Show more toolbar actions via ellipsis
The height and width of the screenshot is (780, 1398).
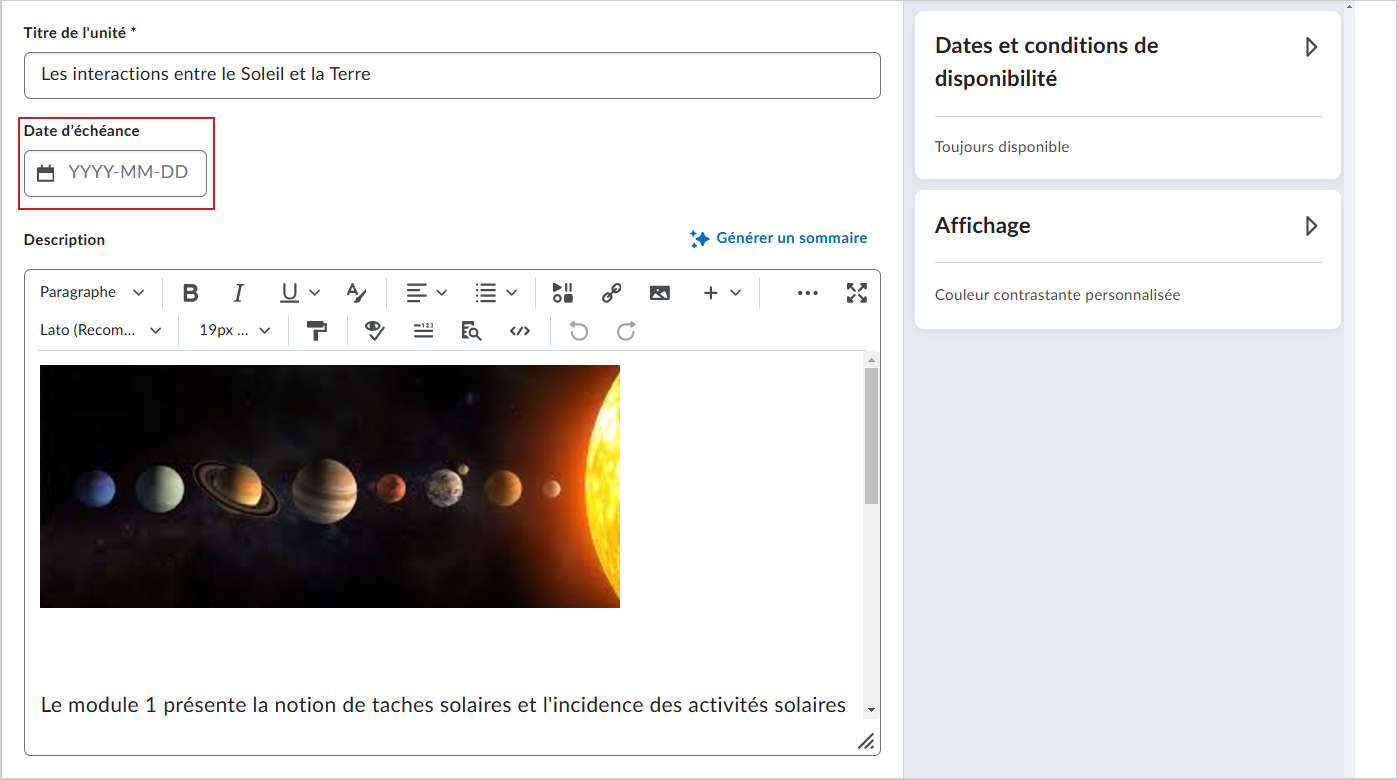click(808, 293)
